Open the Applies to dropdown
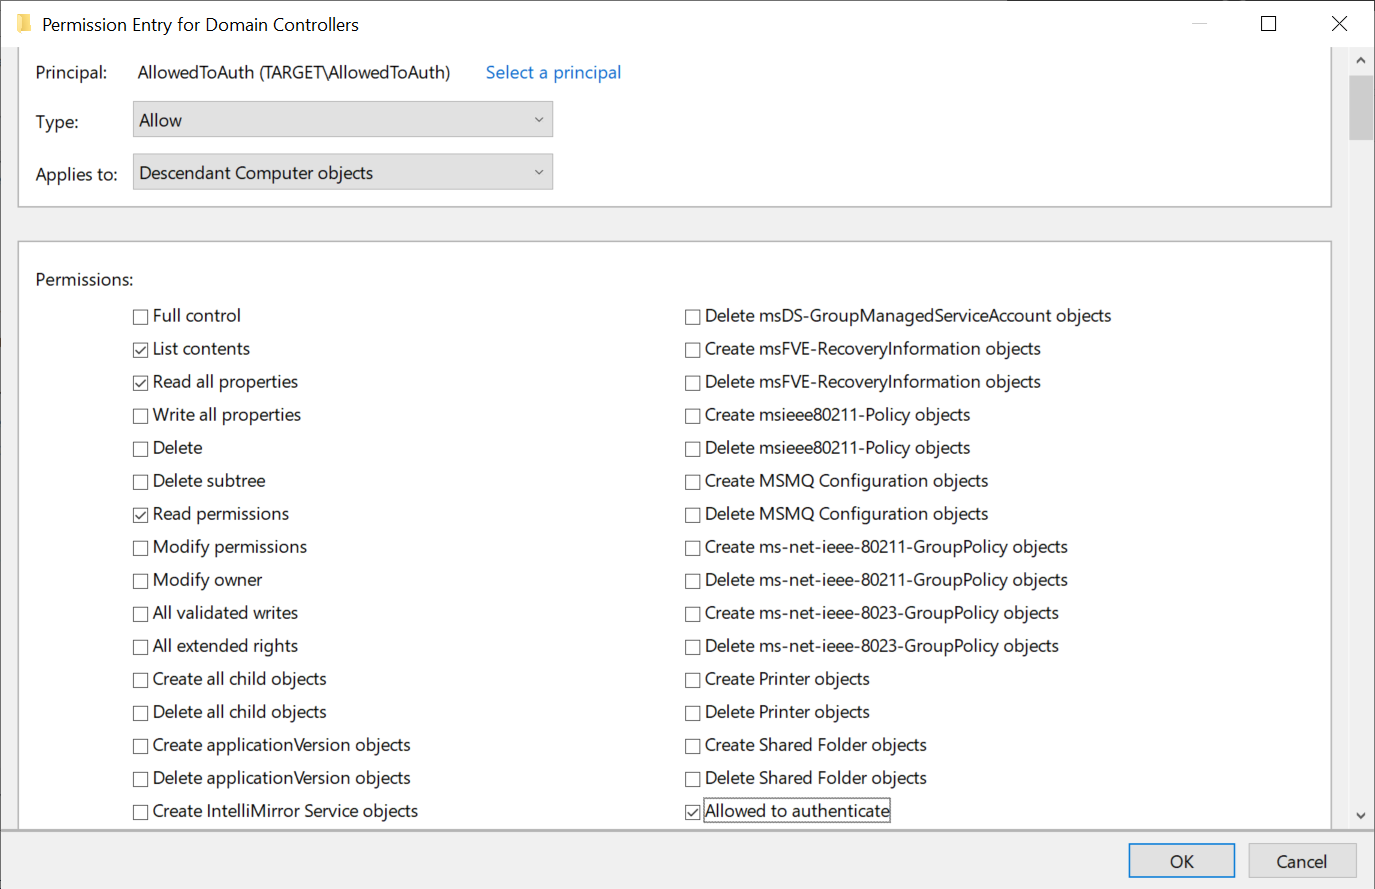The height and width of the screenshot is (889, 1375). [x=343, y=172]
